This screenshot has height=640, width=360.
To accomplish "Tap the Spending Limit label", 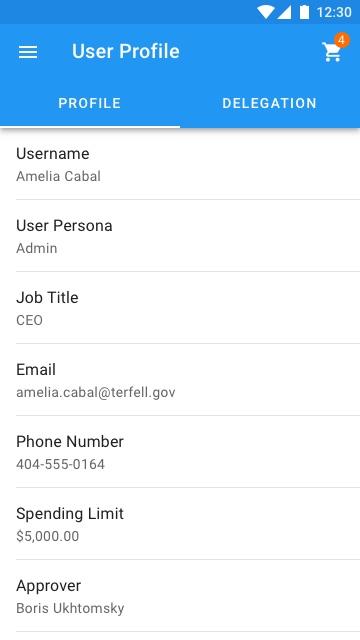I will pyautogui.click(x=70, y=514).
